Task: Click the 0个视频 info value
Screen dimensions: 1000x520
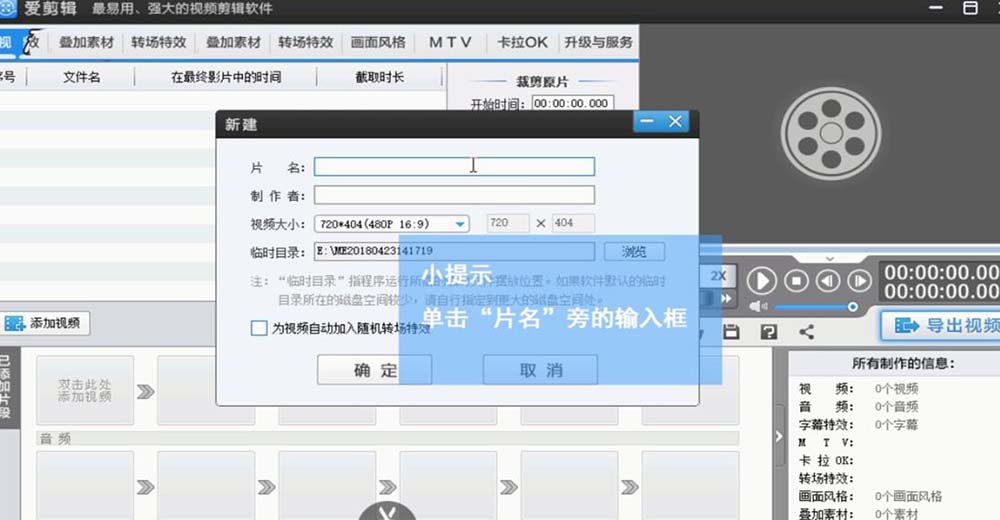Action: pyautogui.click(x=896, y=389)
